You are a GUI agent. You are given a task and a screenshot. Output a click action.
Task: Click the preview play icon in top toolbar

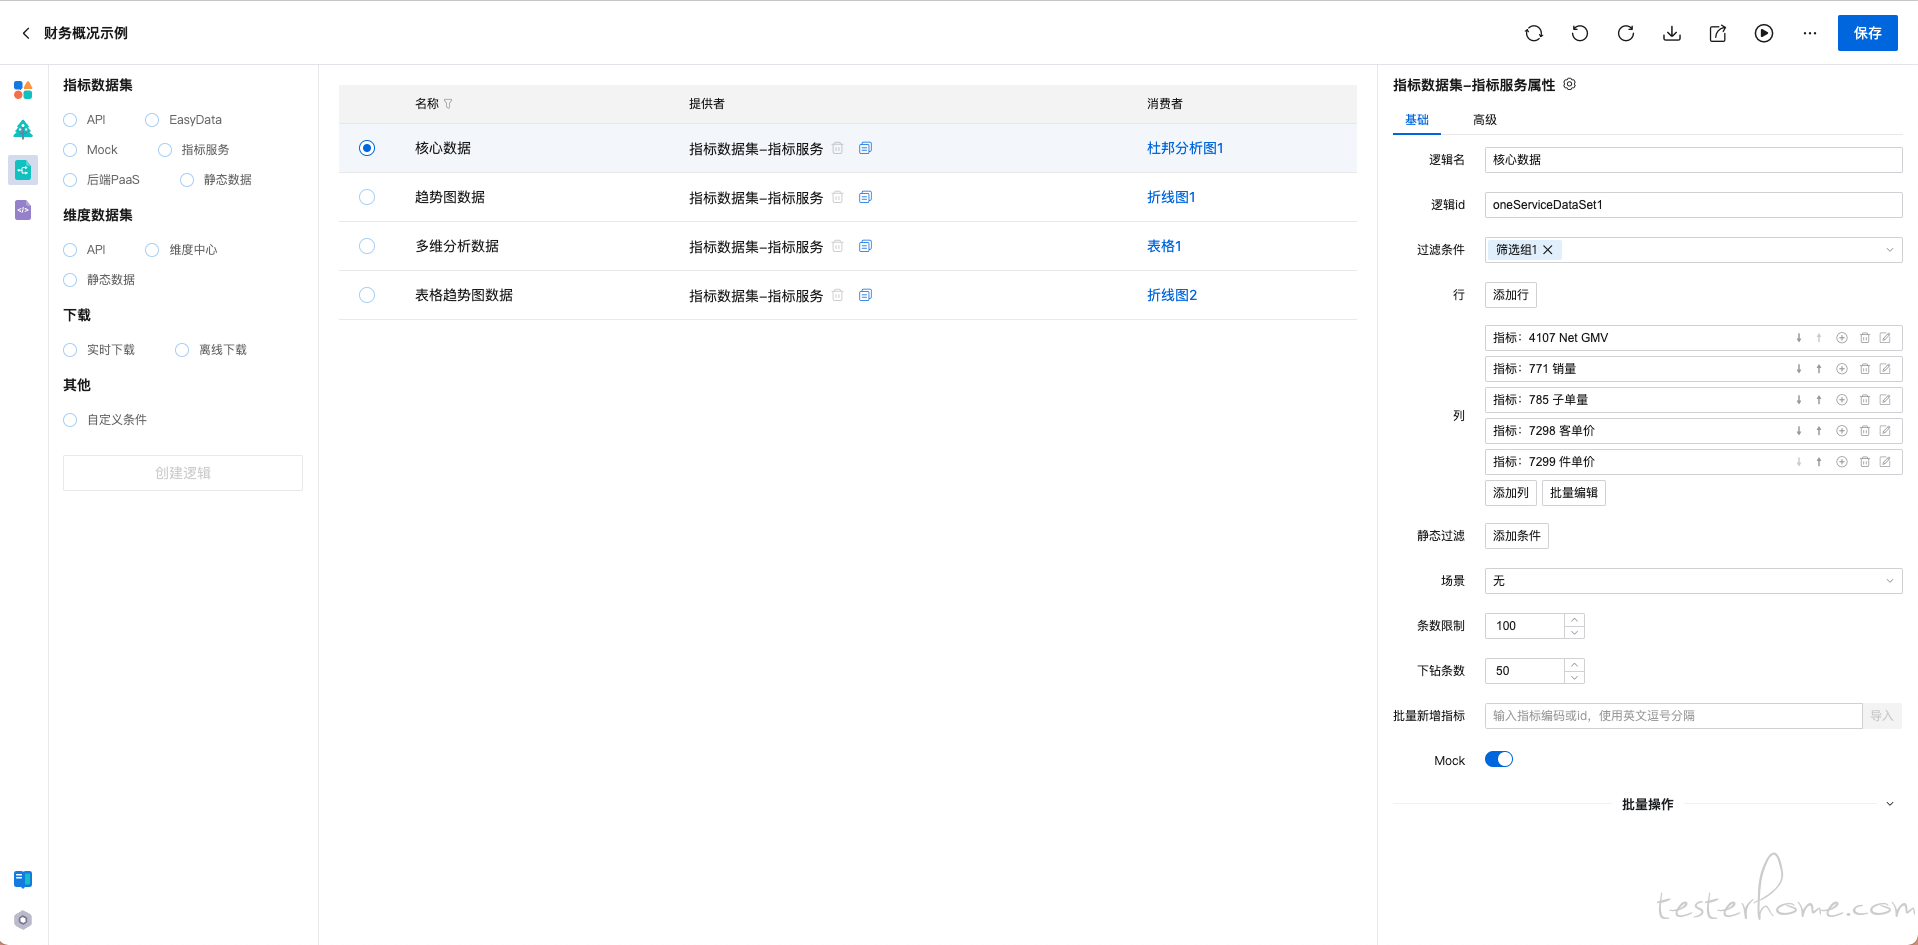tap(1764, 33)
